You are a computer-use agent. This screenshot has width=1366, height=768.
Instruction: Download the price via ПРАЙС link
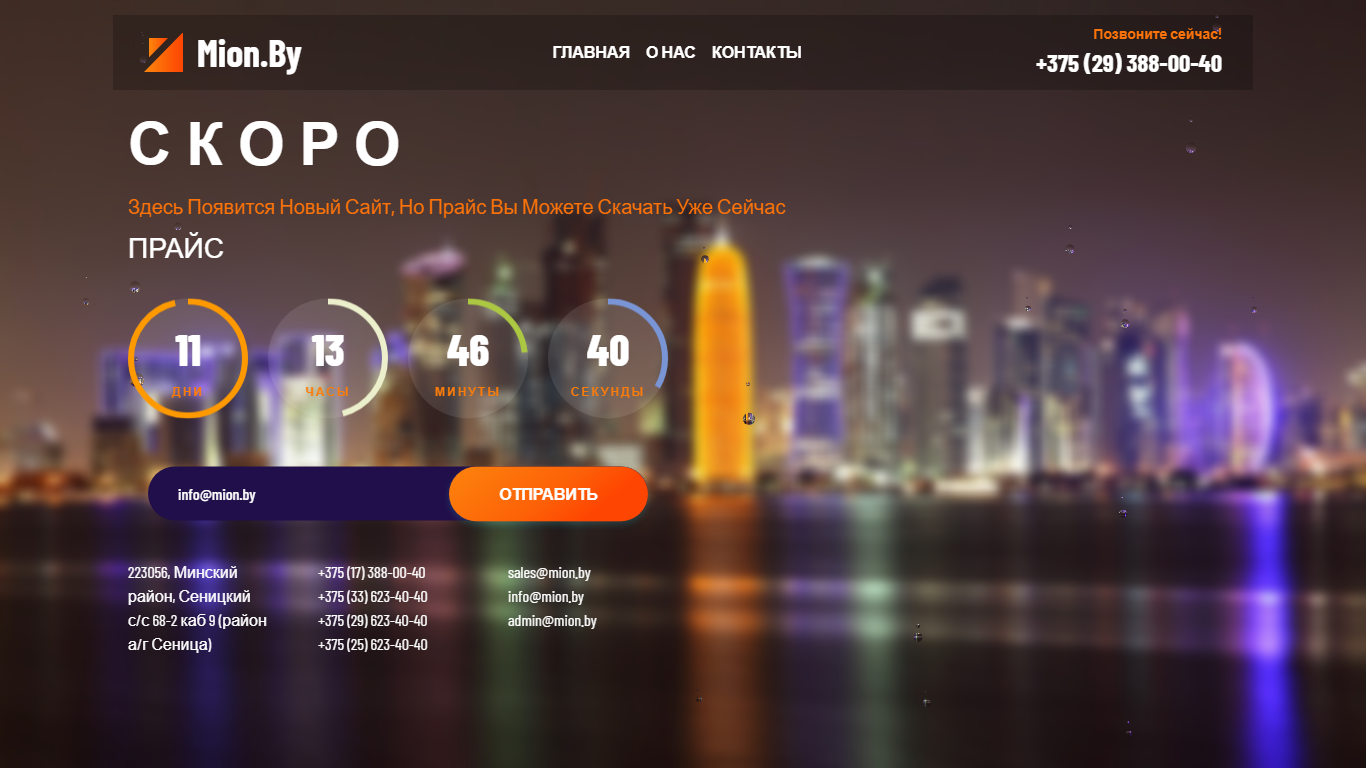[x=176, y=248]
